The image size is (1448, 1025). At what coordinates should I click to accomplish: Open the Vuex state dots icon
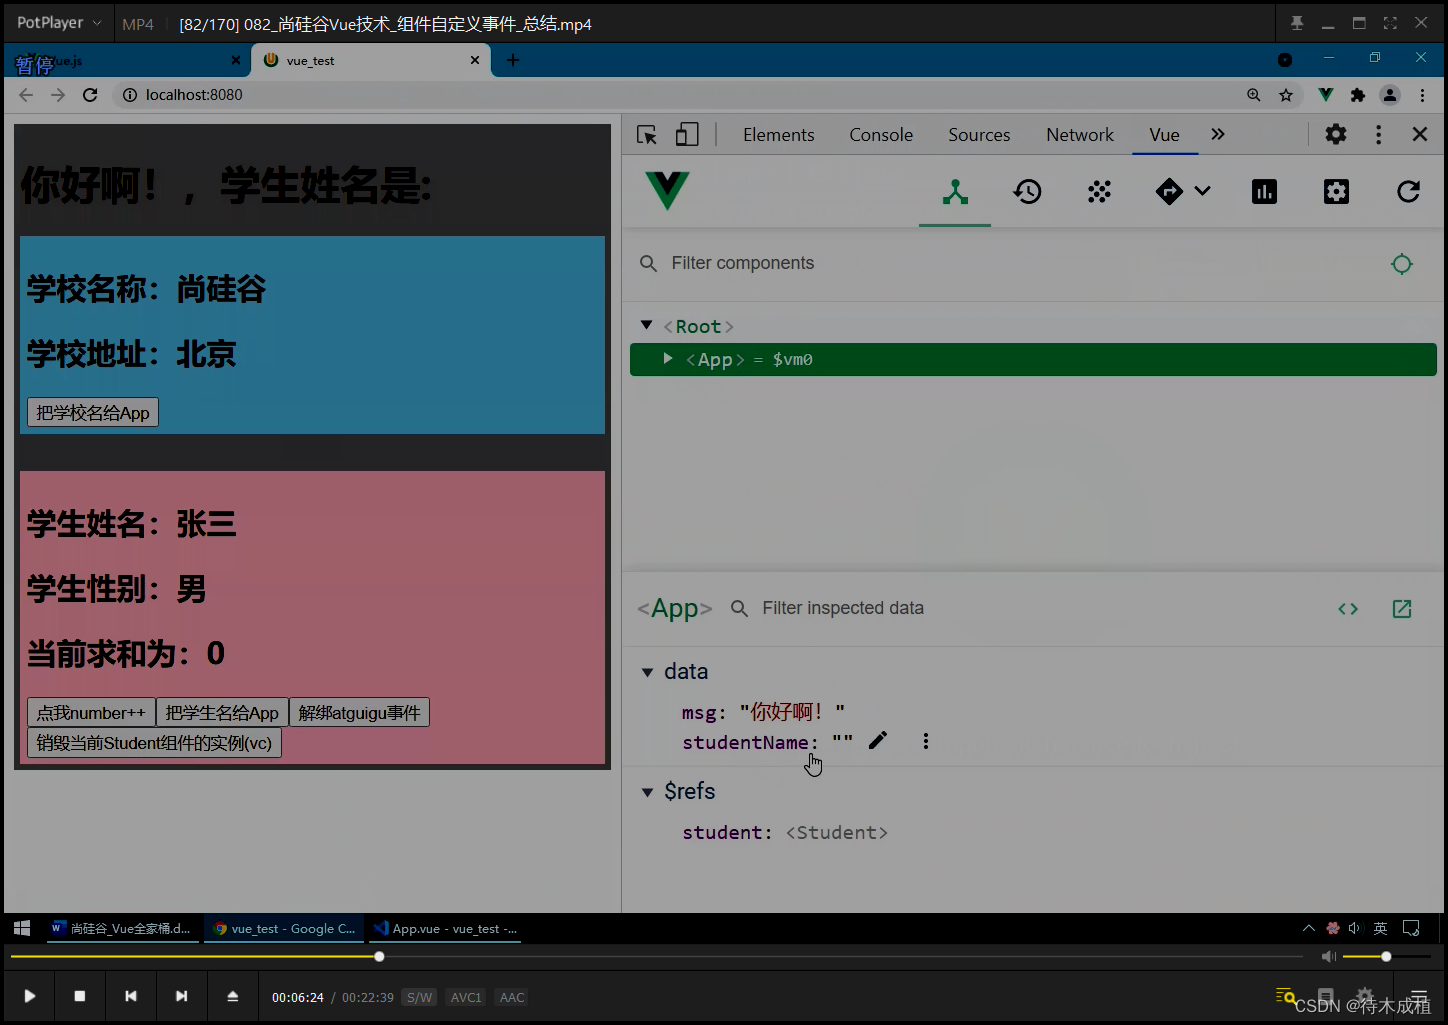(x=1099, y=192)
